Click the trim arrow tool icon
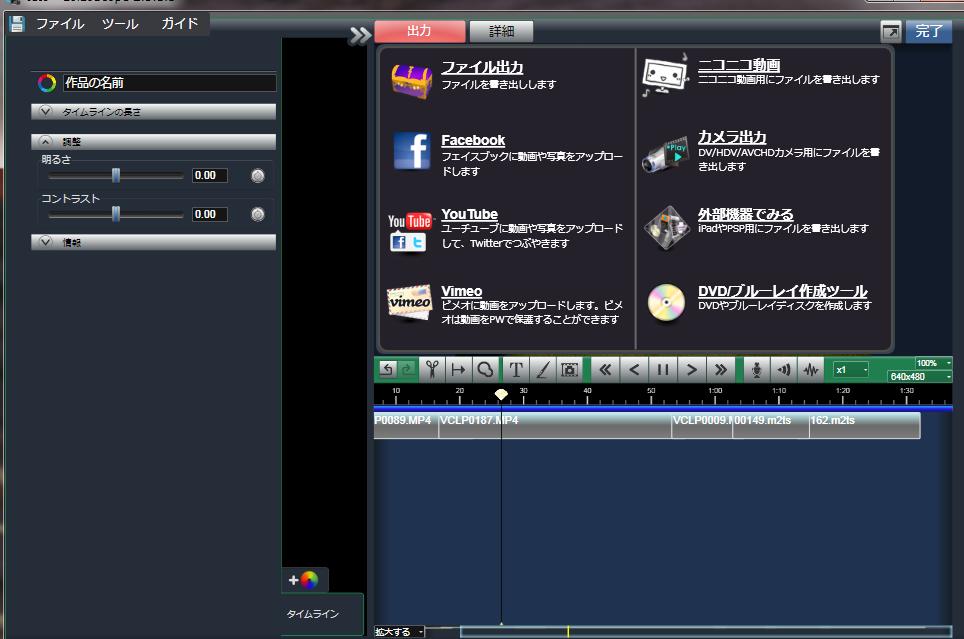Screen dimensions: 964x639 click(x=458, y=370)
